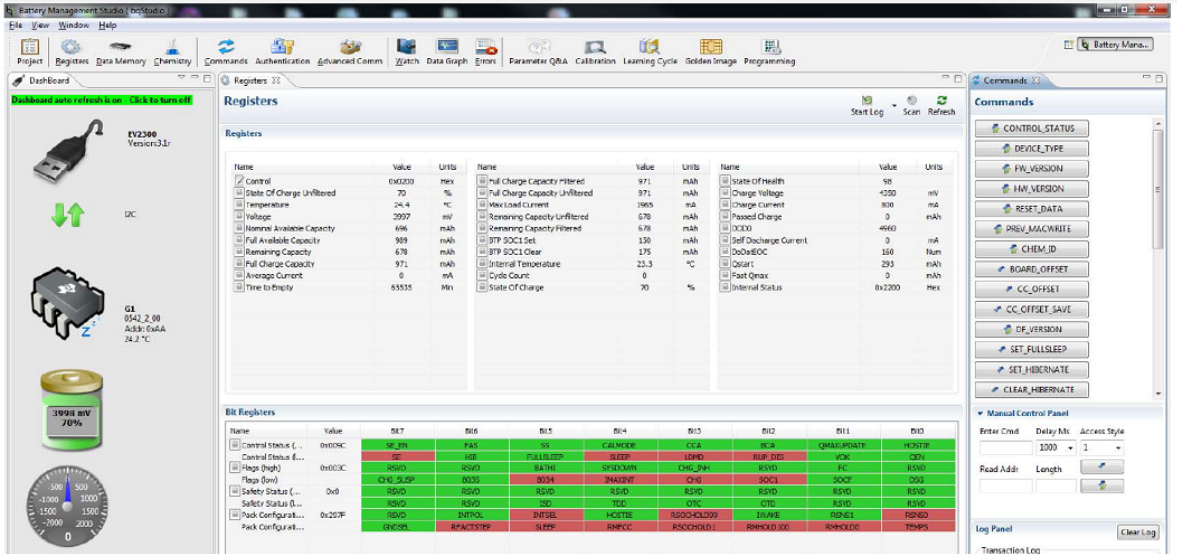
Task: Send the CC_OFFSET_SAVE command
Action: [1032, 309]
